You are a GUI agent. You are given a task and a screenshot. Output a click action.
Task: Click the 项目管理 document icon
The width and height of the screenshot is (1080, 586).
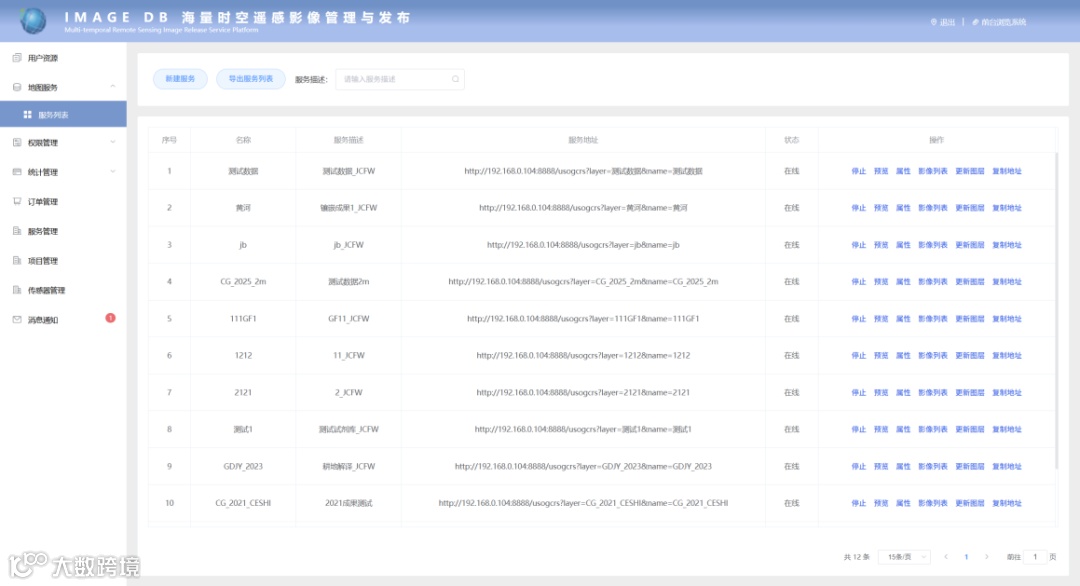point(17,260)
